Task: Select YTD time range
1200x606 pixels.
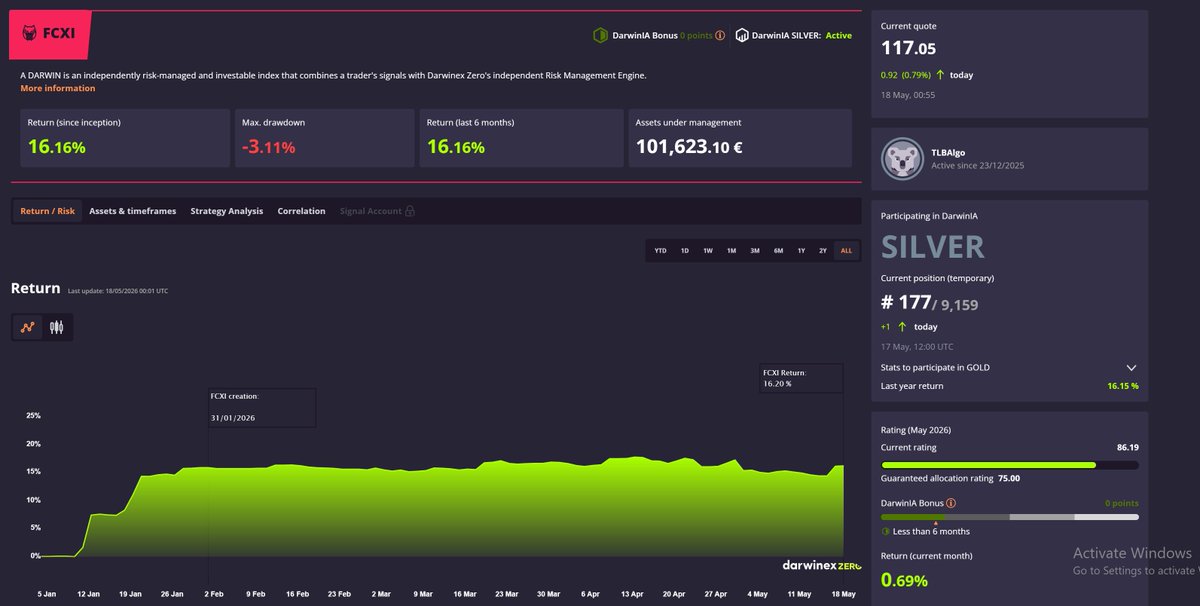Action: (x=660, y=251)
